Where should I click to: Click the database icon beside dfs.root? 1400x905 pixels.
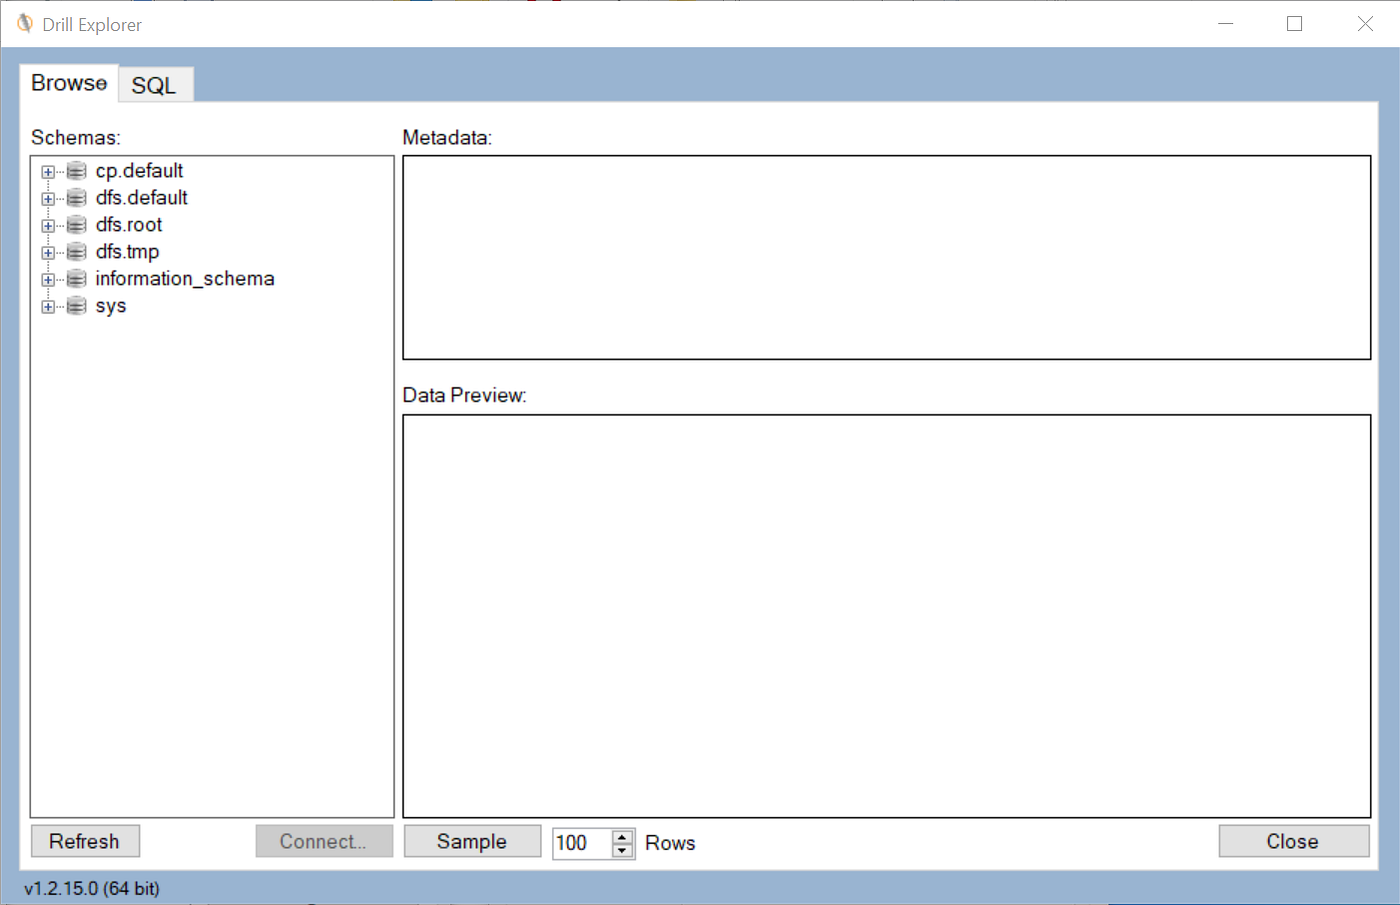click(76, 224)
